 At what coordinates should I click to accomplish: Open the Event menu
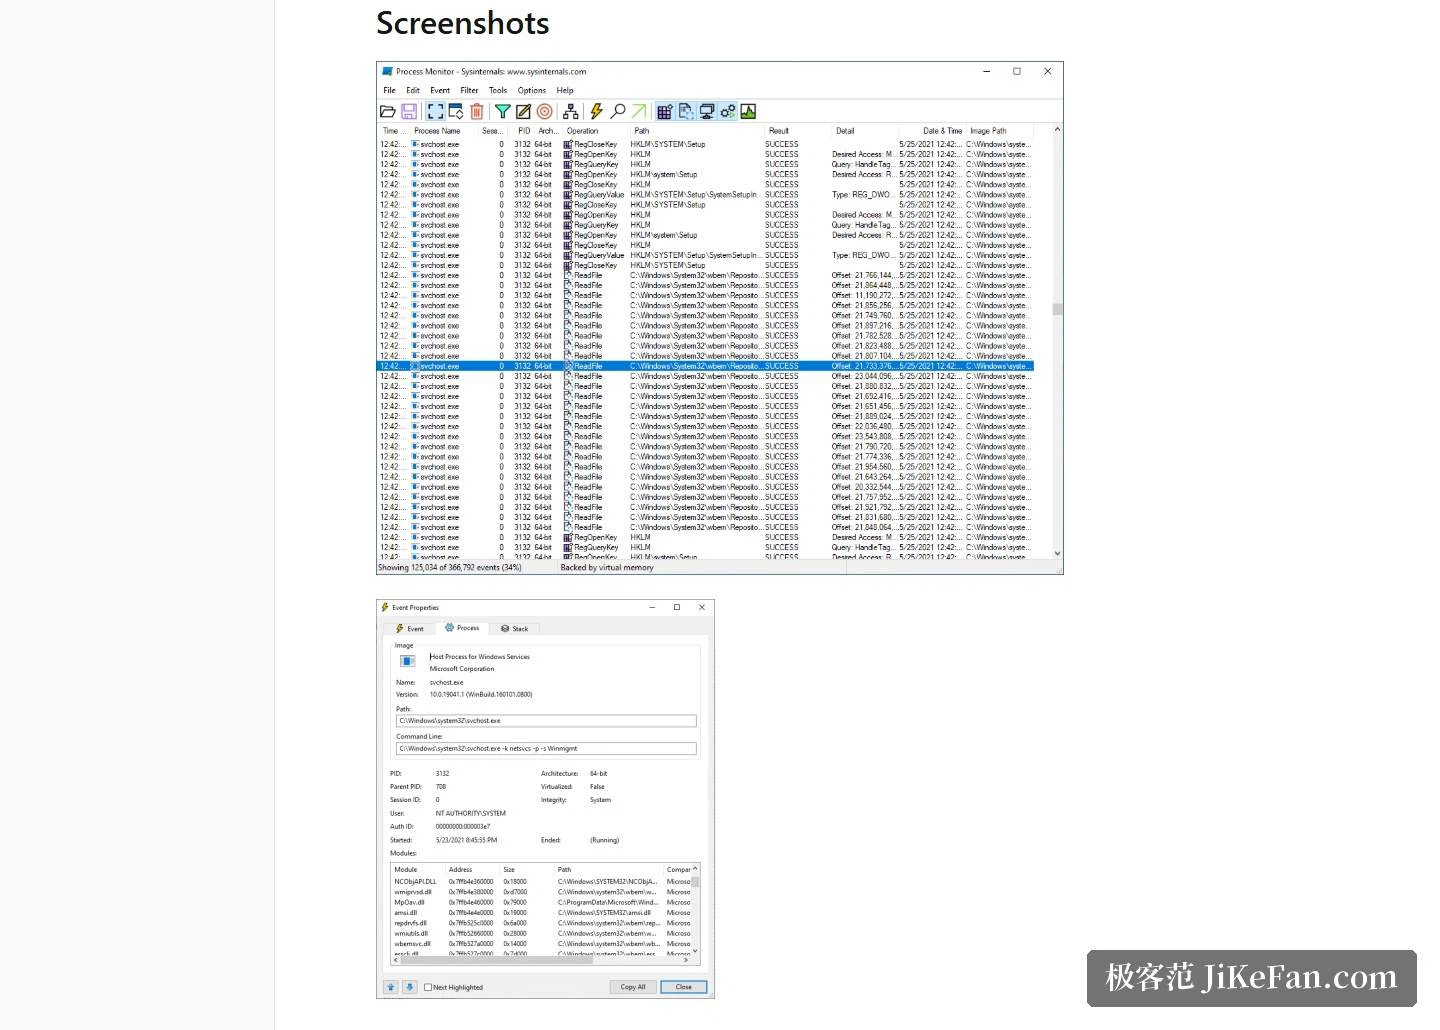click(x=440, y=90)
